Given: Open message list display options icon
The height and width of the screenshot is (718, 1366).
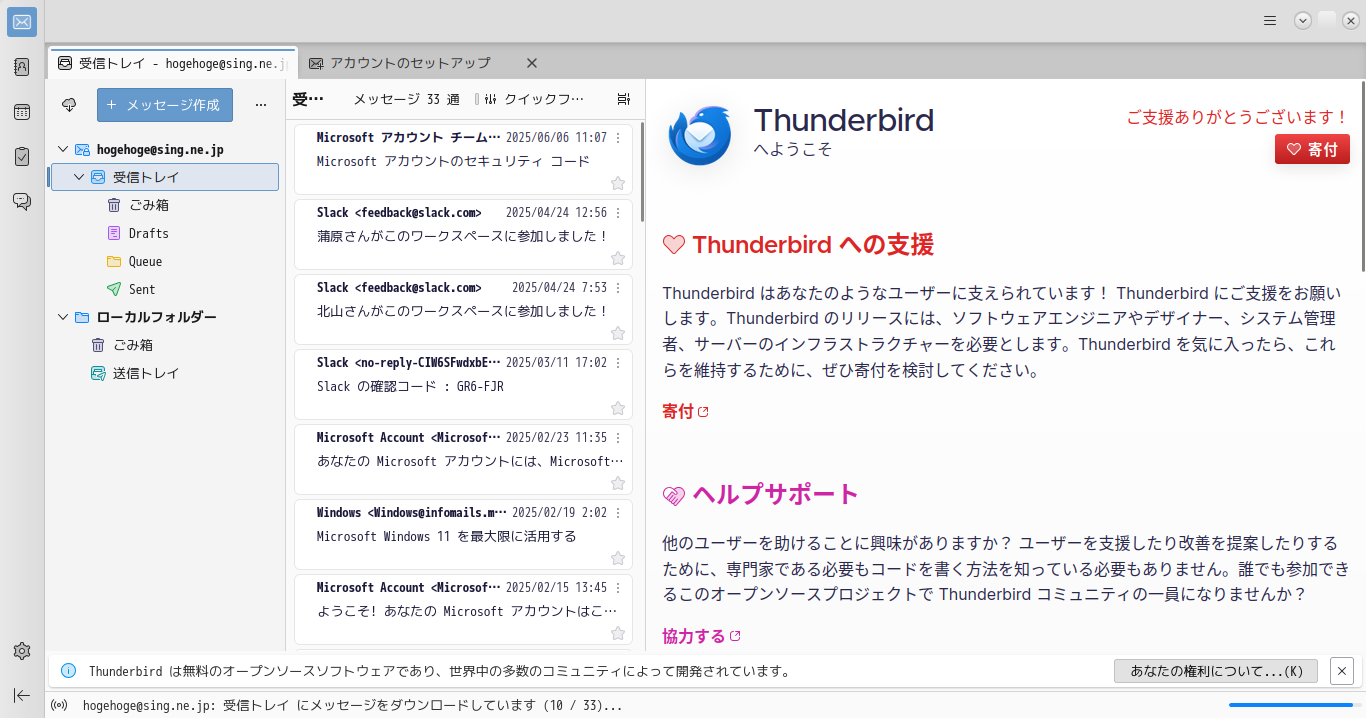Looking at the screenshot, I should click(624, 99).
